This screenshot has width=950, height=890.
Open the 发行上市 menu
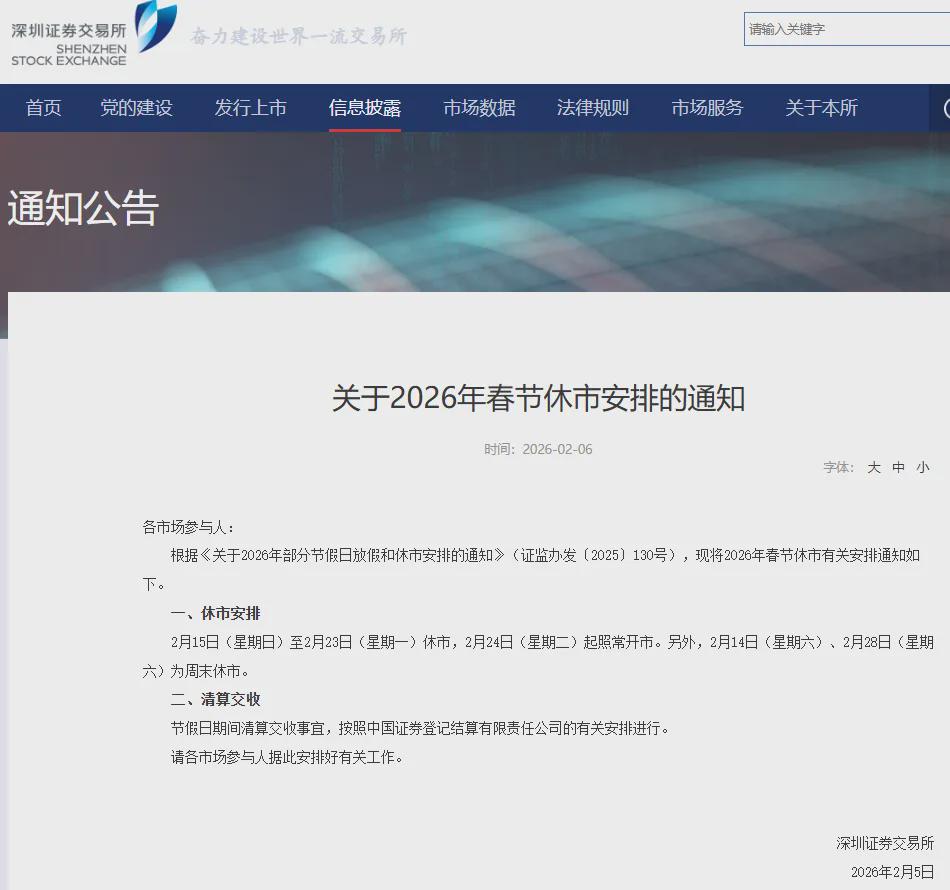coord(250,108)
